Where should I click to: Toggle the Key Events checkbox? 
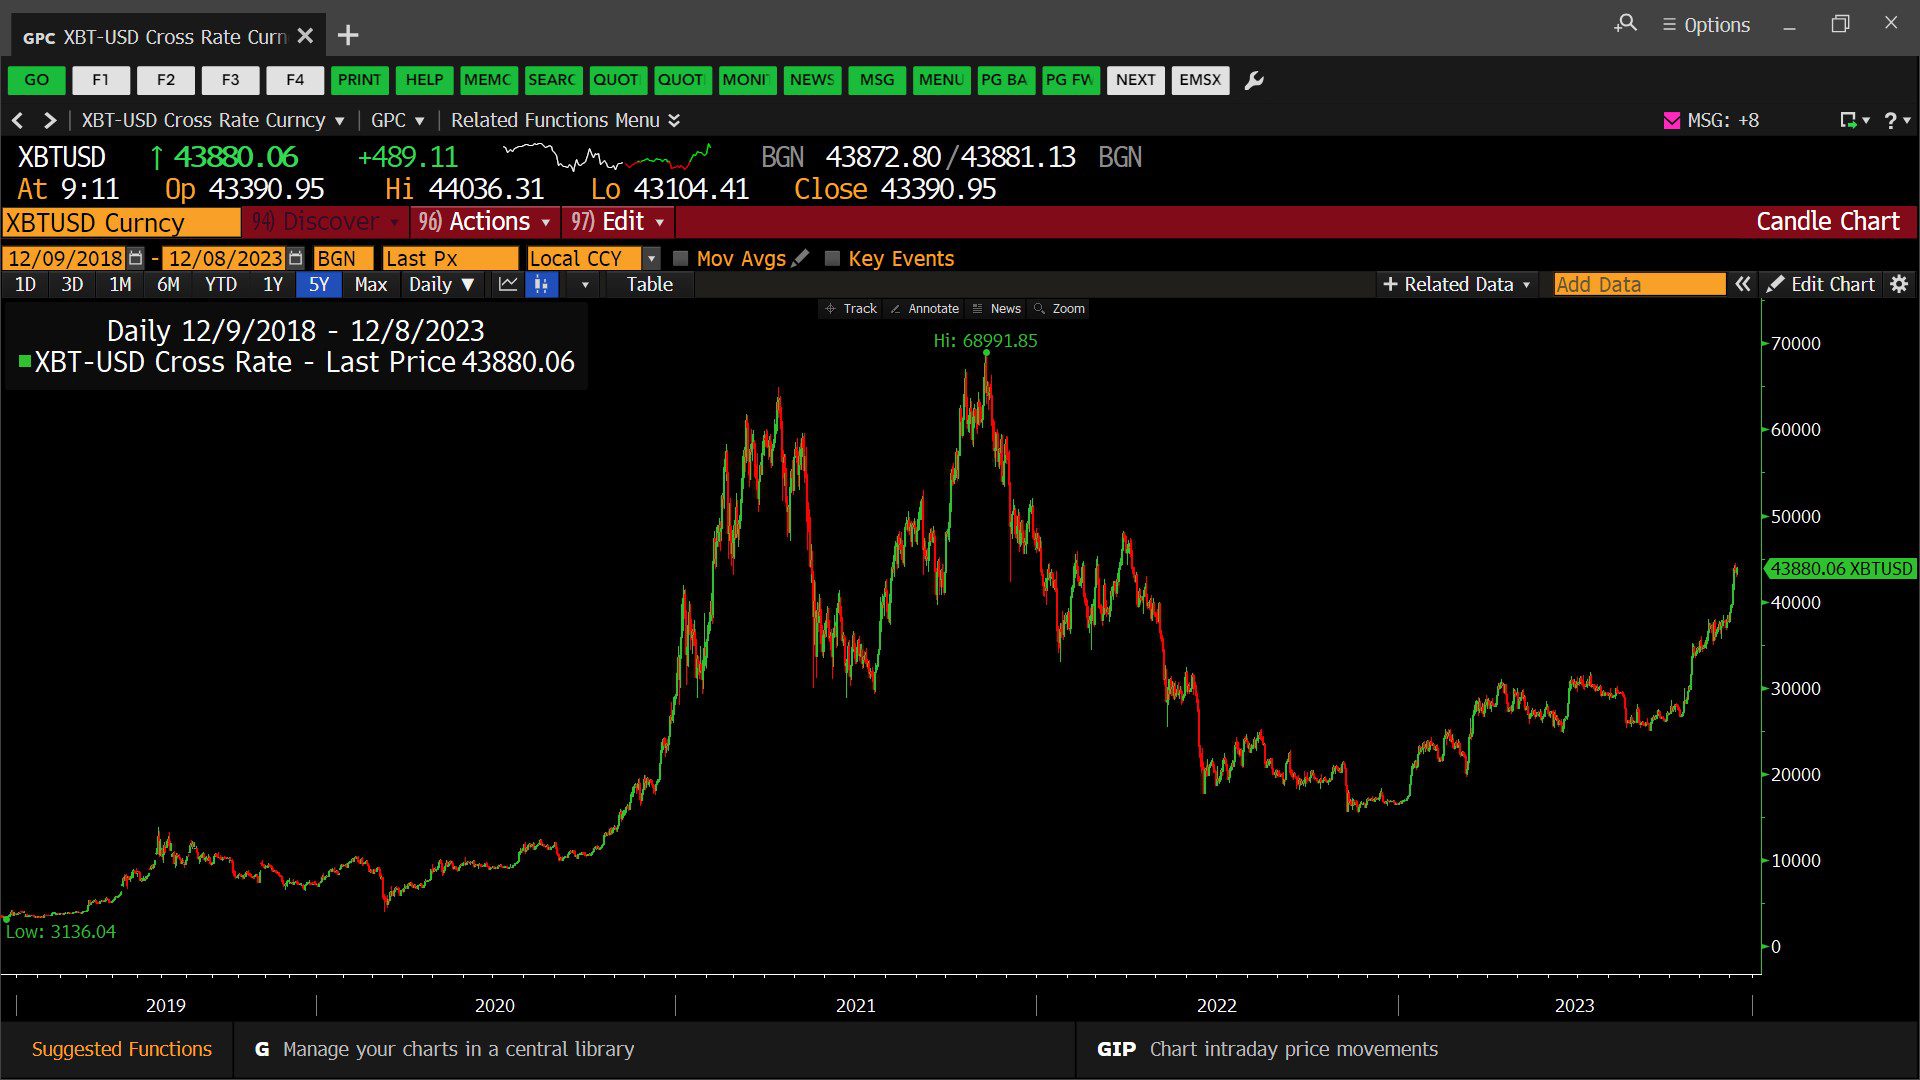832,258
